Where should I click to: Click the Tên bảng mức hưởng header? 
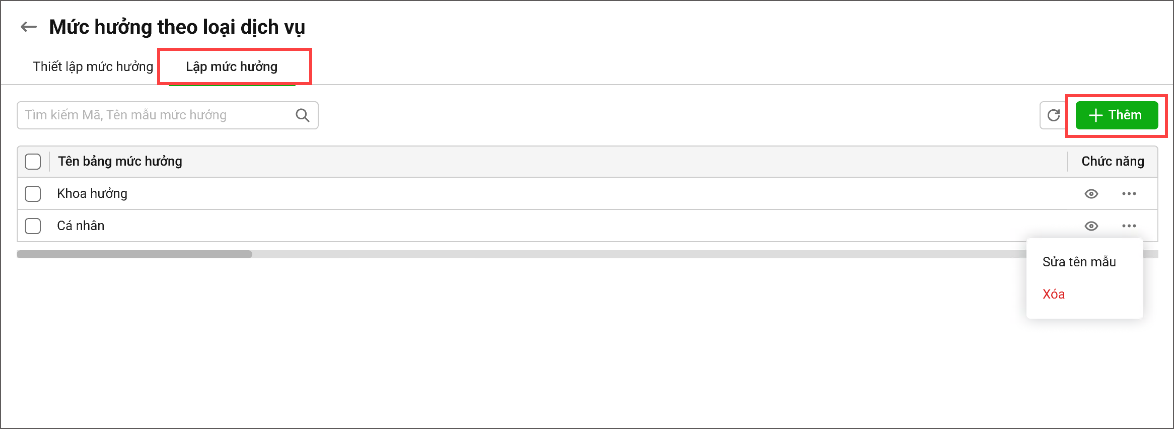coord(119,162)
